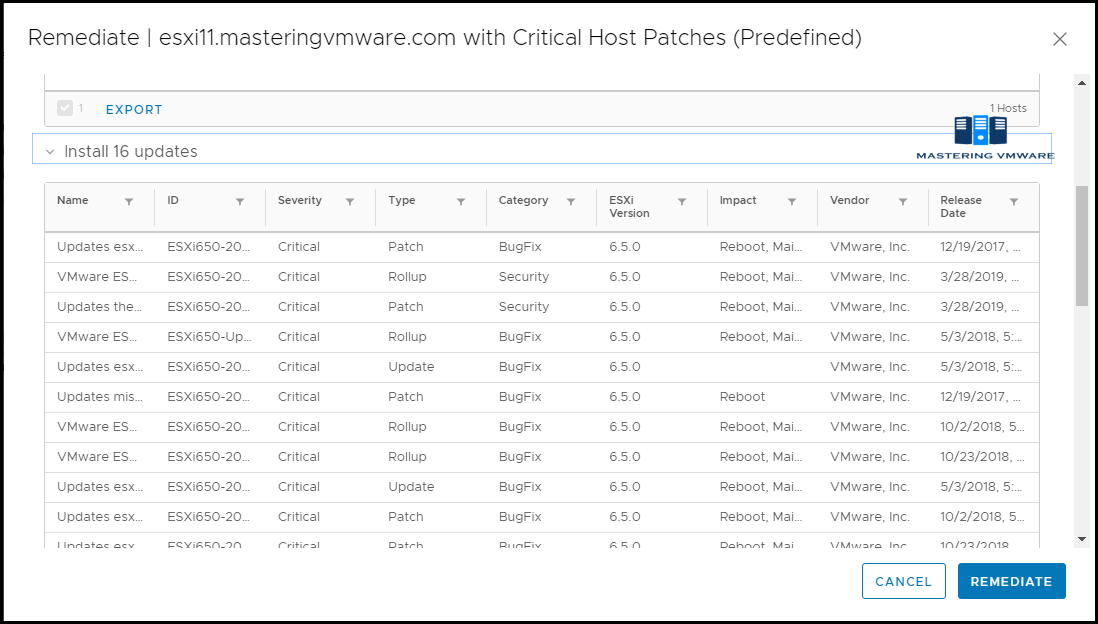
Task: Click the EXPORT link
Action: (133, 109)
